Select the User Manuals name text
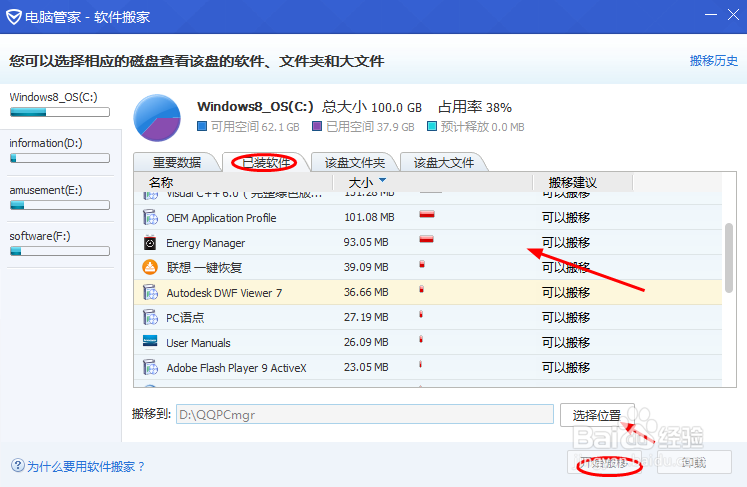This screenshot has height=487, width=747. [x=198, y=343]
